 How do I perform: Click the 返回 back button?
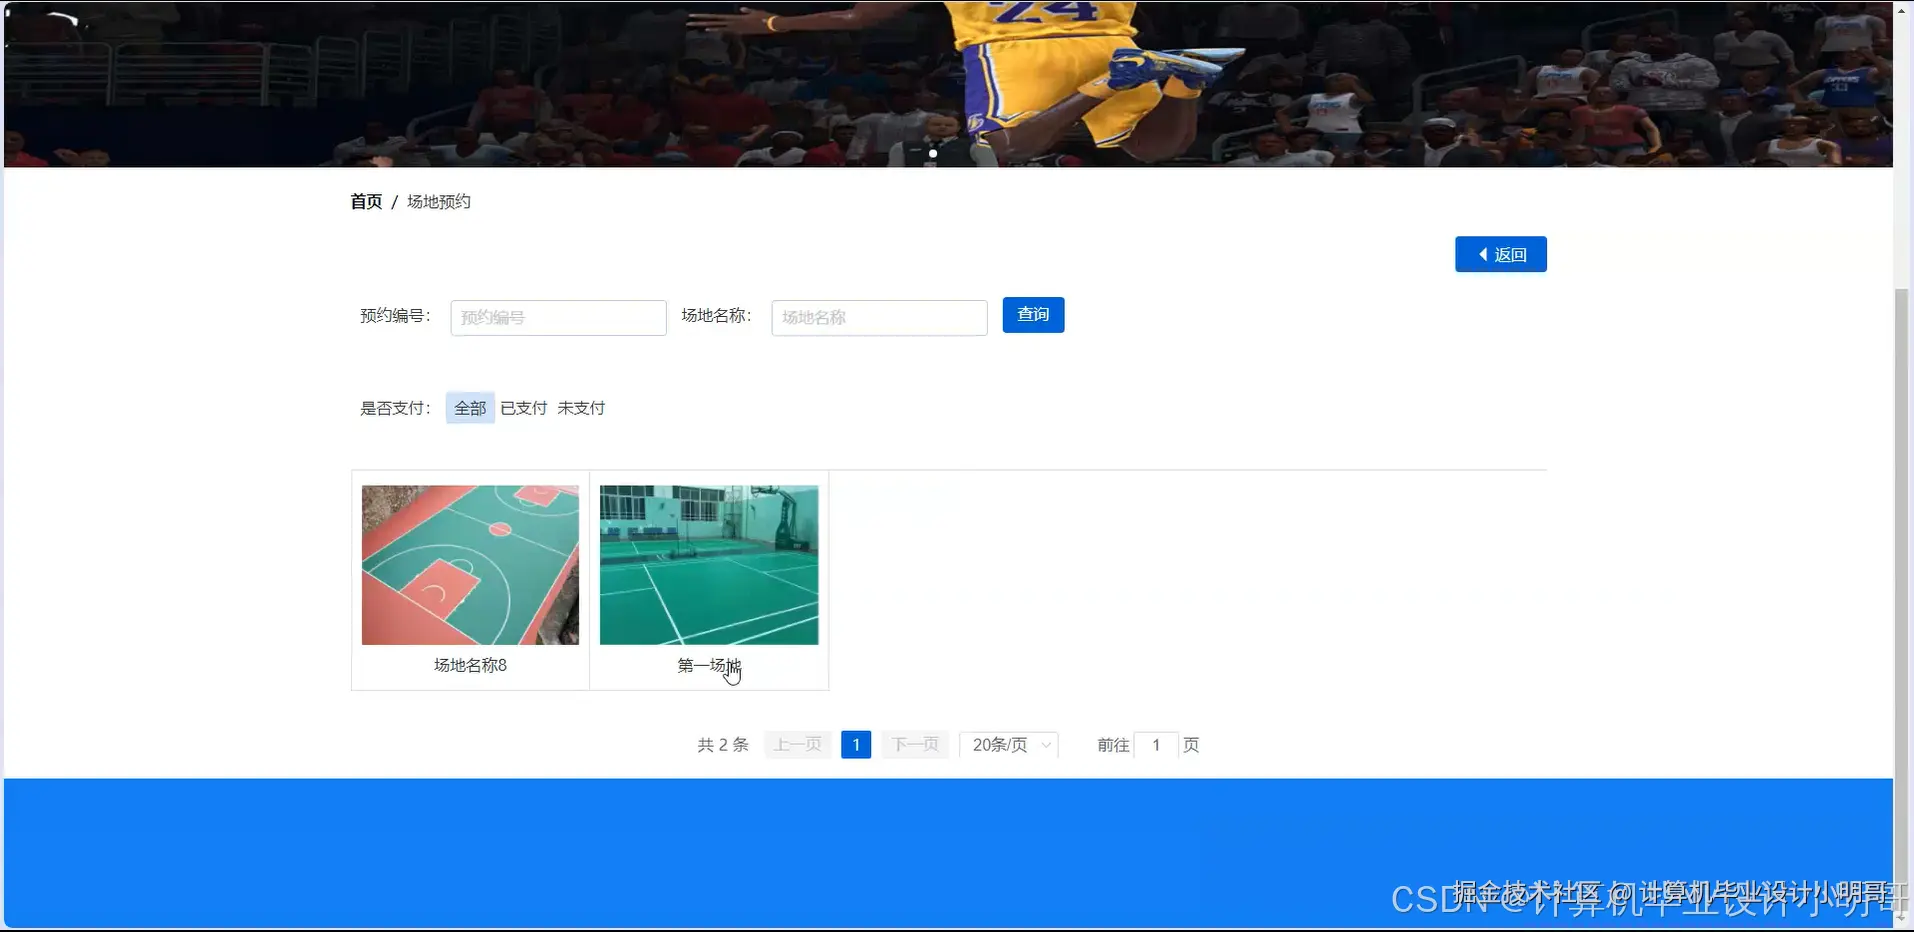point(1500,254)
